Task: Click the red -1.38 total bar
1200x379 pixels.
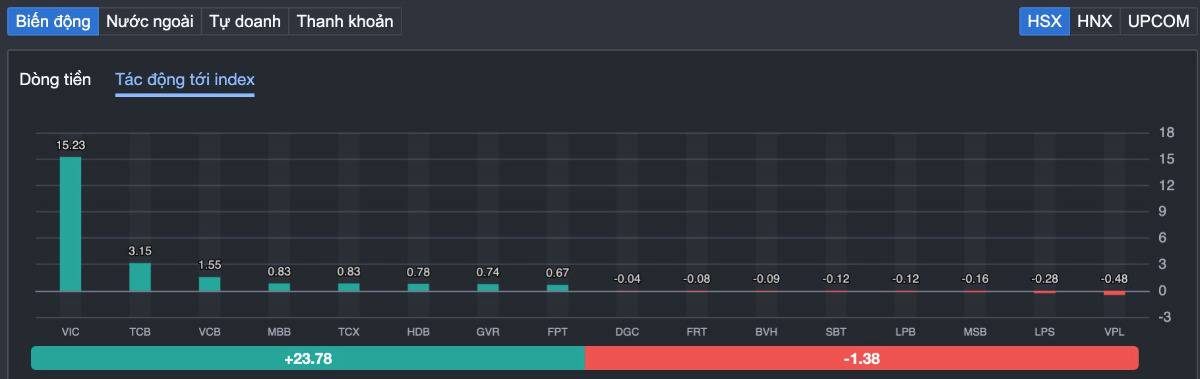Action: click(861, 358)
